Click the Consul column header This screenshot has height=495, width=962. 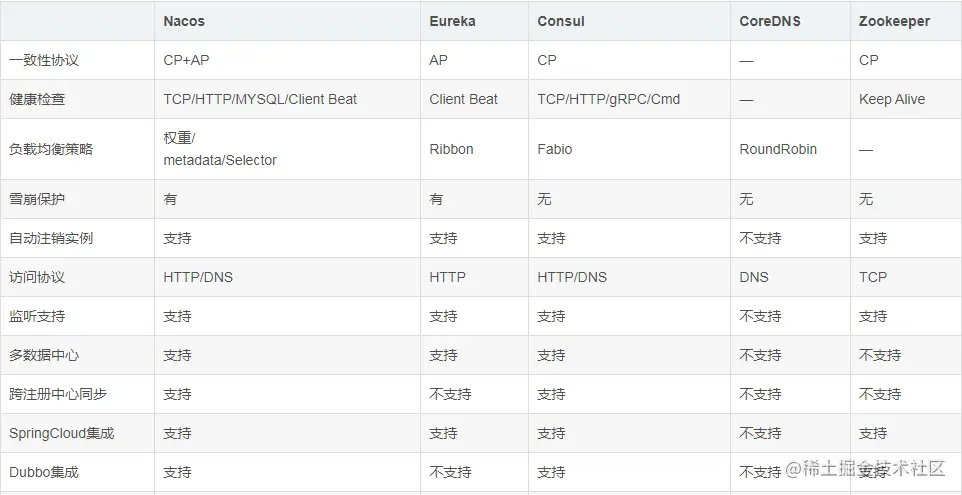coord(561,21)
